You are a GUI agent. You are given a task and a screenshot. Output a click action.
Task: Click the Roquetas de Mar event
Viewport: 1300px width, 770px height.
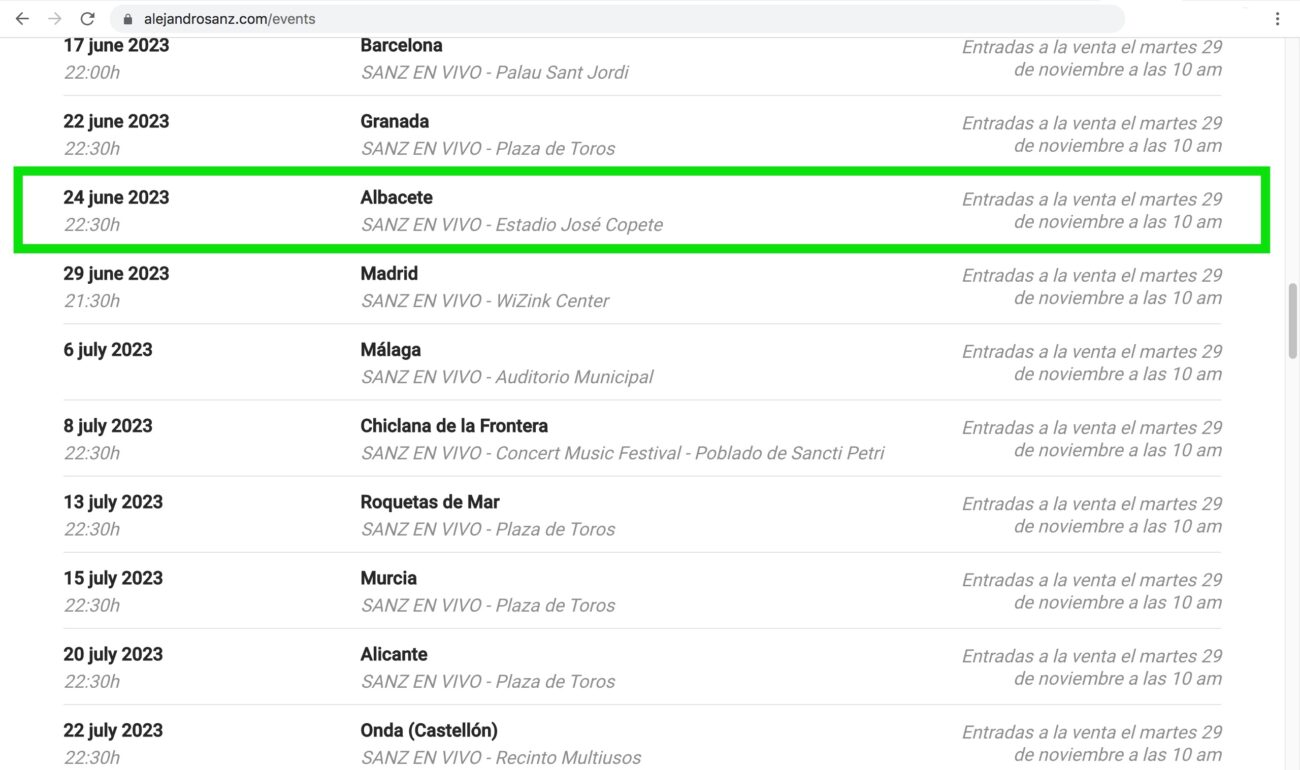pyautogui.click(x=642, y=514)
